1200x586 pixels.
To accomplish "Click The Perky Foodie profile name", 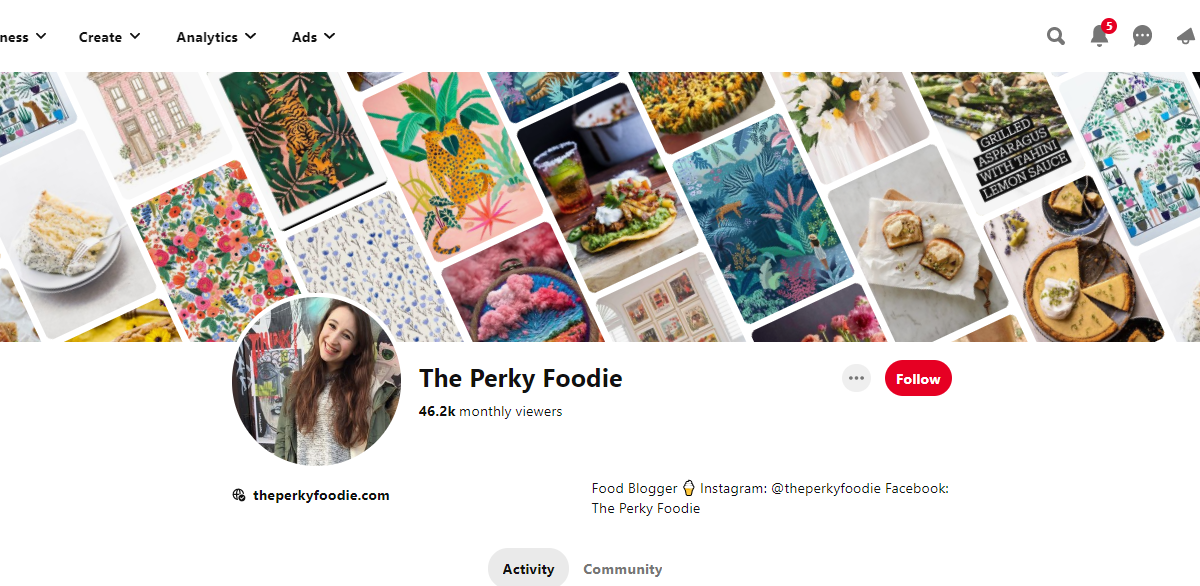I will pos(520,378).
